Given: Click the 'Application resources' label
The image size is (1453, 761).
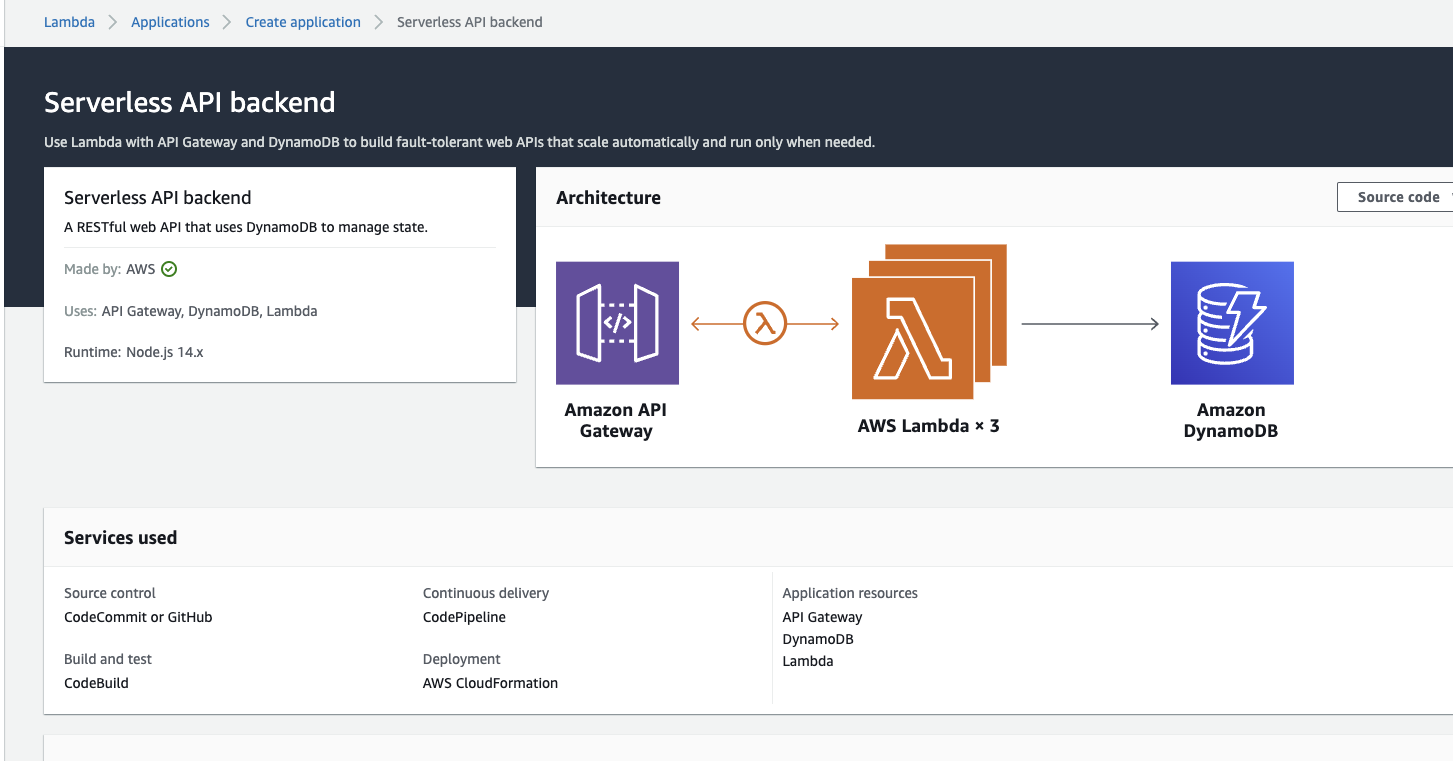Looking at the screenshot, I should pos(850,593).
